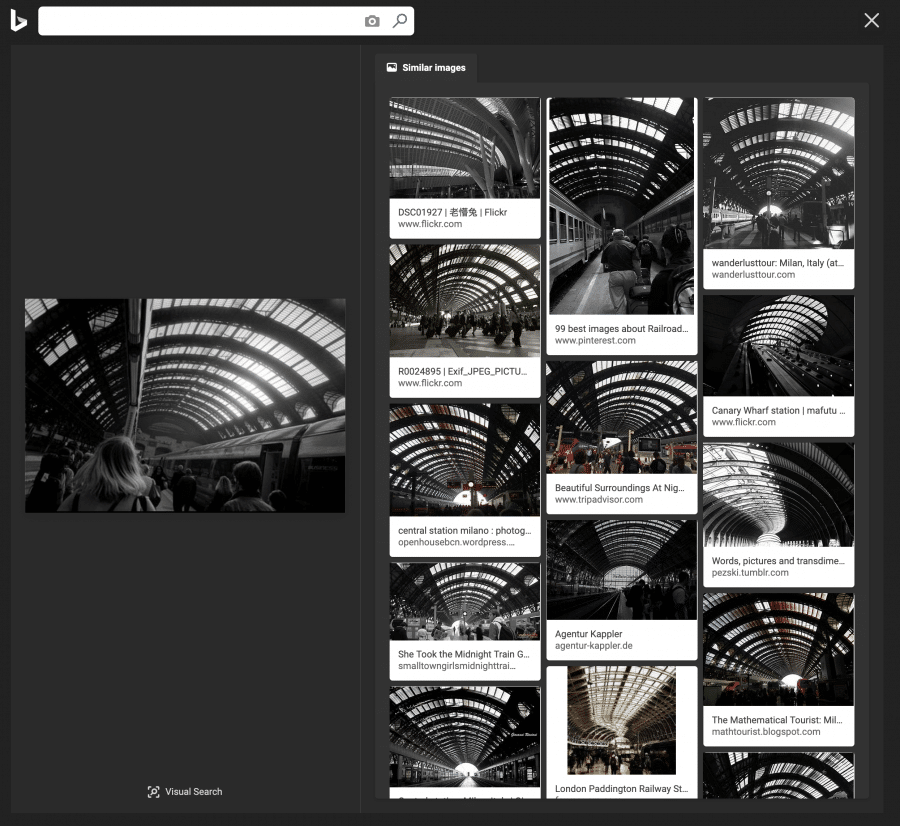Open the camera image search icon
Screen dimensions: 900x826
pos(372,21)
